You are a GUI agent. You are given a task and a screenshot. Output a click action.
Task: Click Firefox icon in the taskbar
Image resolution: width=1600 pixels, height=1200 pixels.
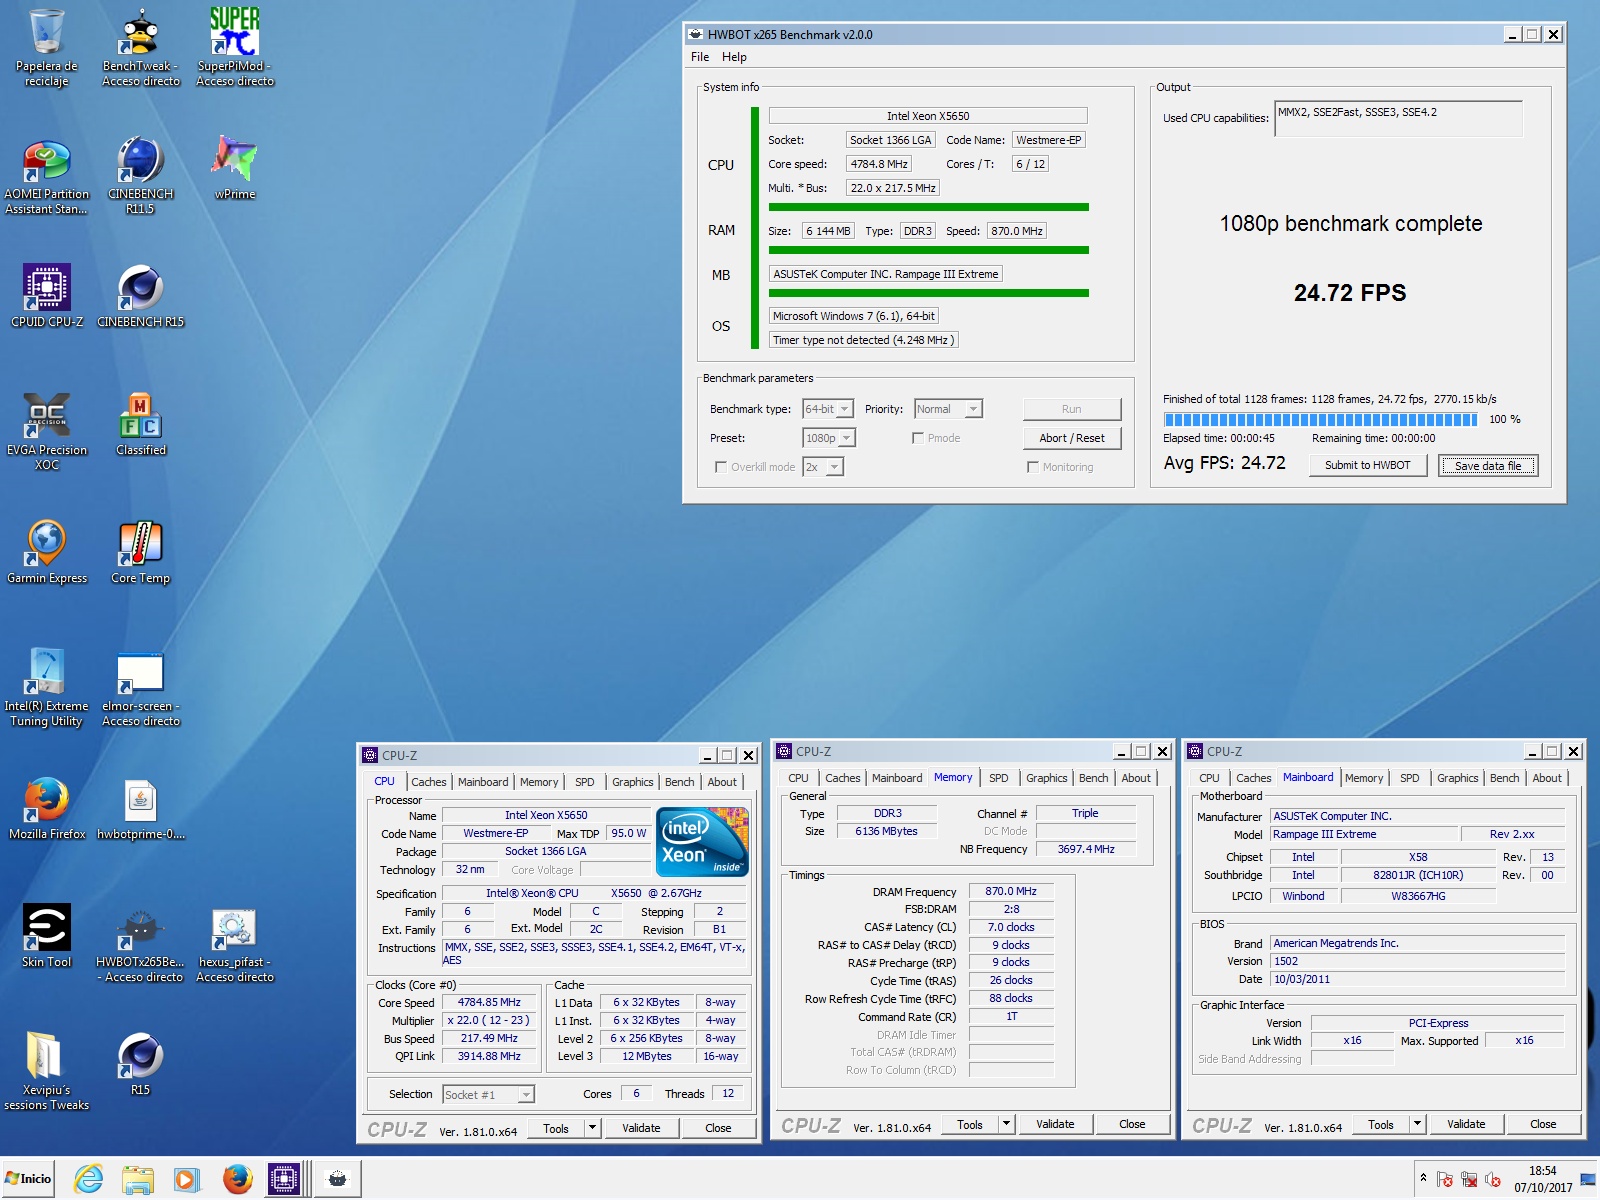point(237,1179)
